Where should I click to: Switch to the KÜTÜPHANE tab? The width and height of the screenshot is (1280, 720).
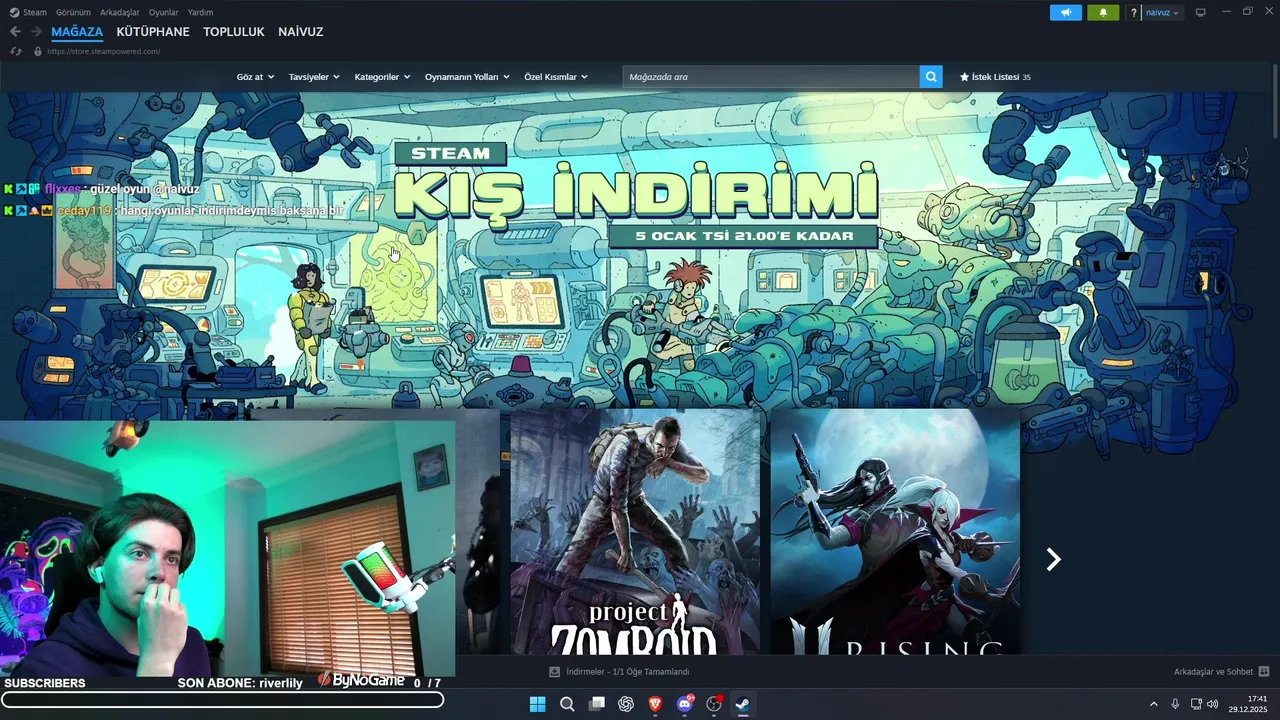[x=153, y=32]
